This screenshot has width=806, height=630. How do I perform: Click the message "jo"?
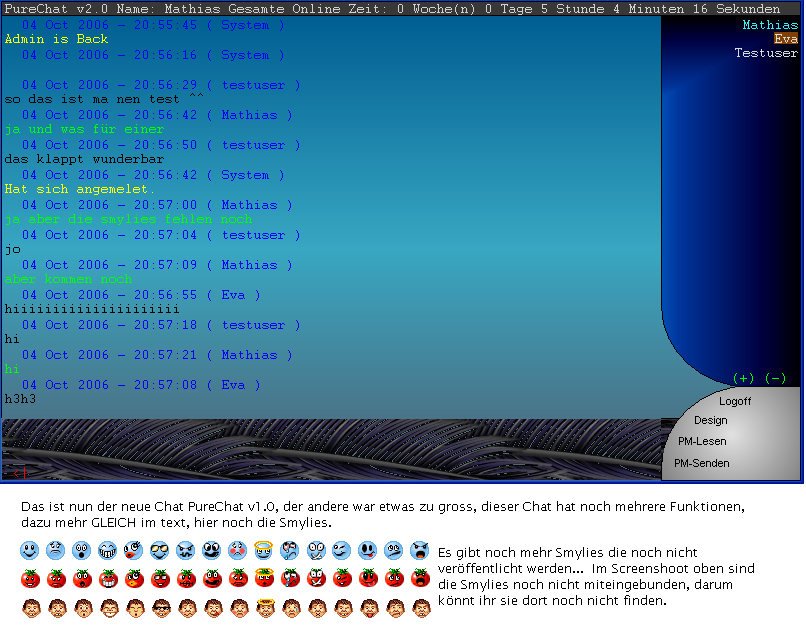click(x=13, y=249)
